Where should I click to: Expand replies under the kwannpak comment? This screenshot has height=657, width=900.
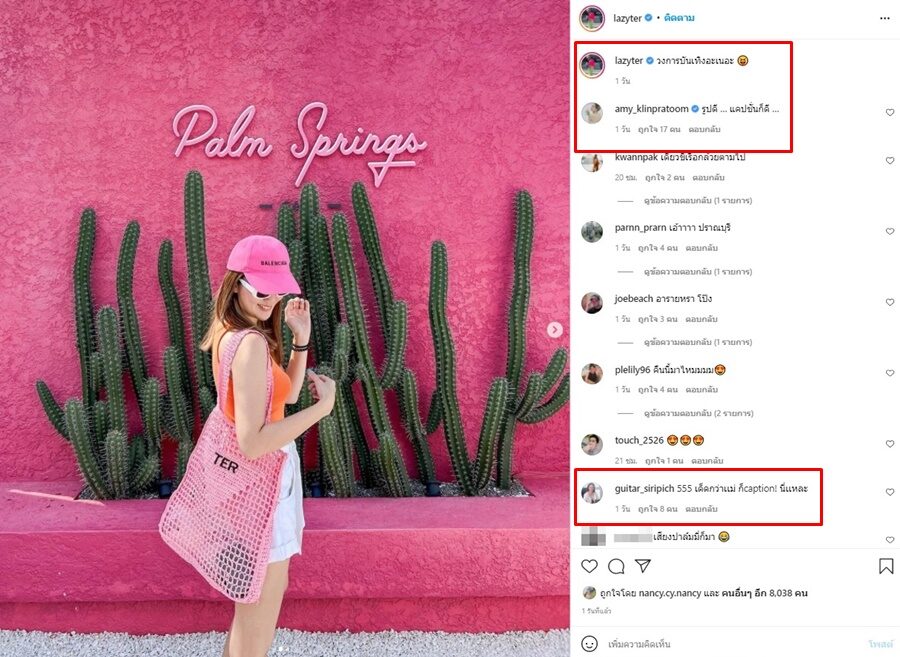(697, 200)
